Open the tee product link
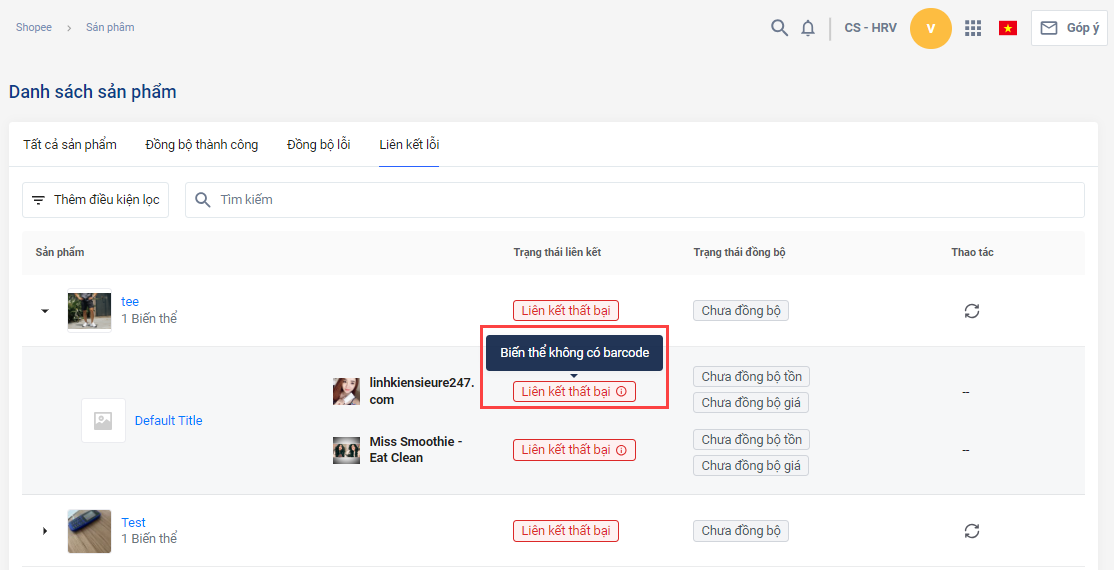Viewport: 1114px width, 570px height. click(130, 302)
